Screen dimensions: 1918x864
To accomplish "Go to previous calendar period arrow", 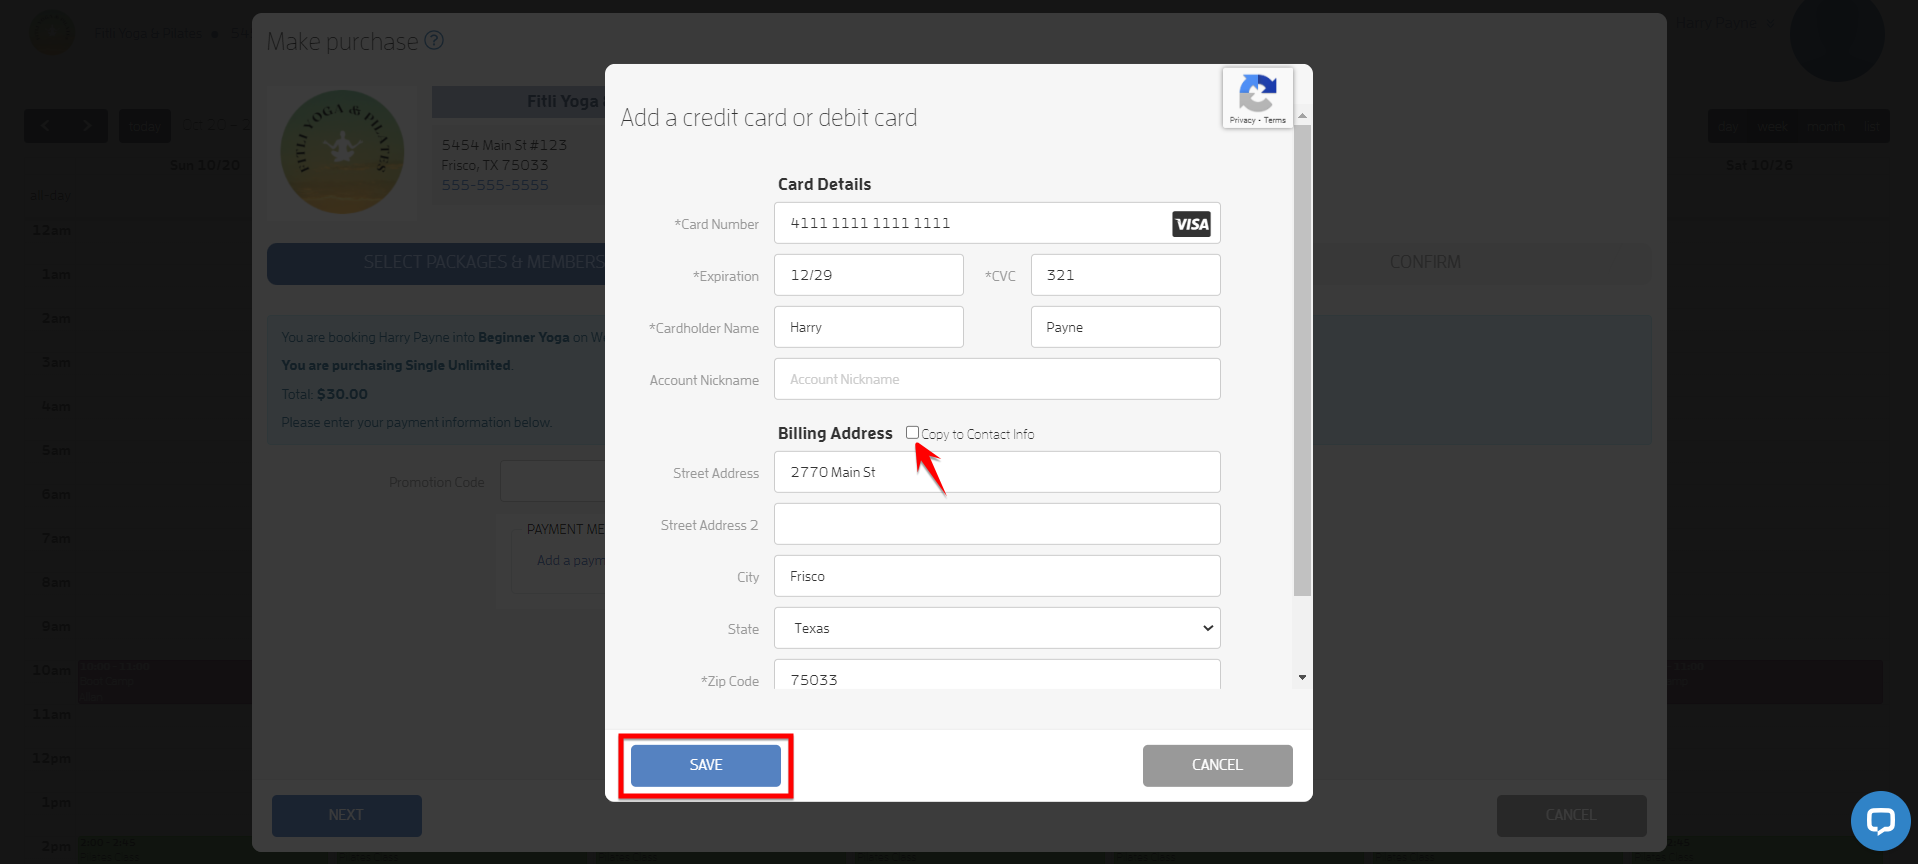I will (45, 126).
